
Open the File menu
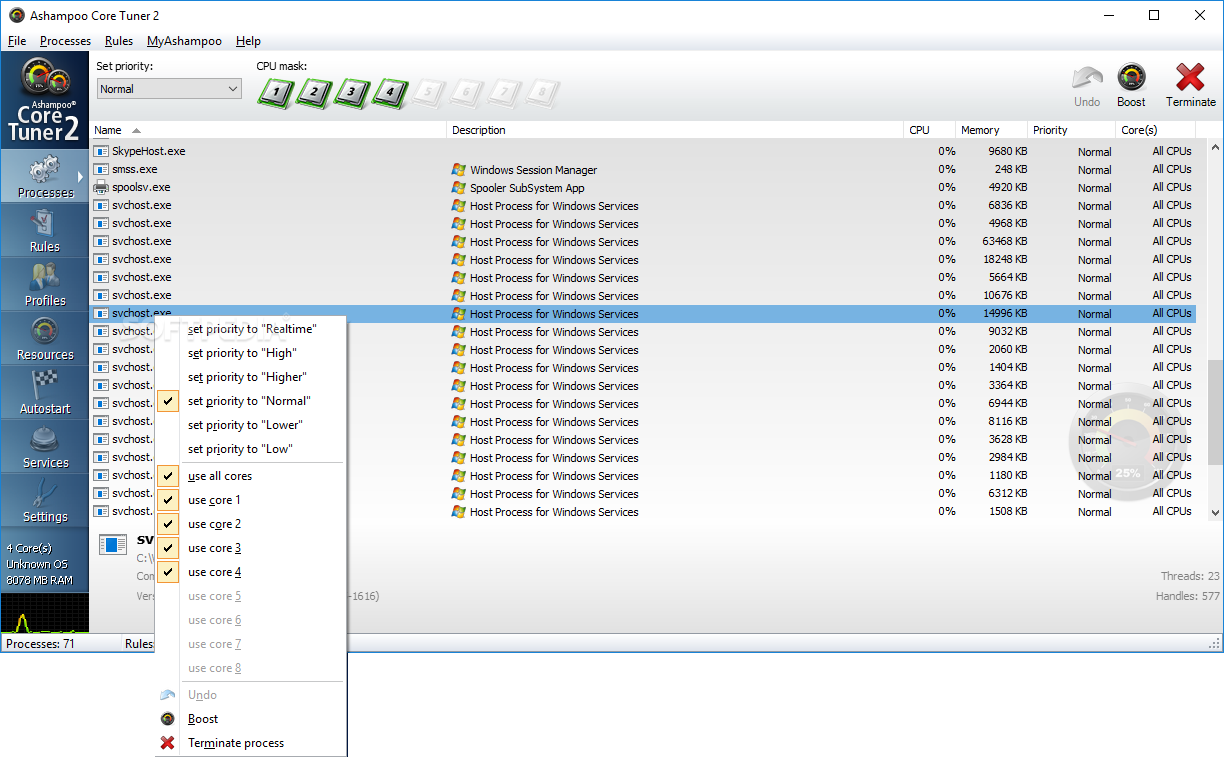(x=17, y=41)
